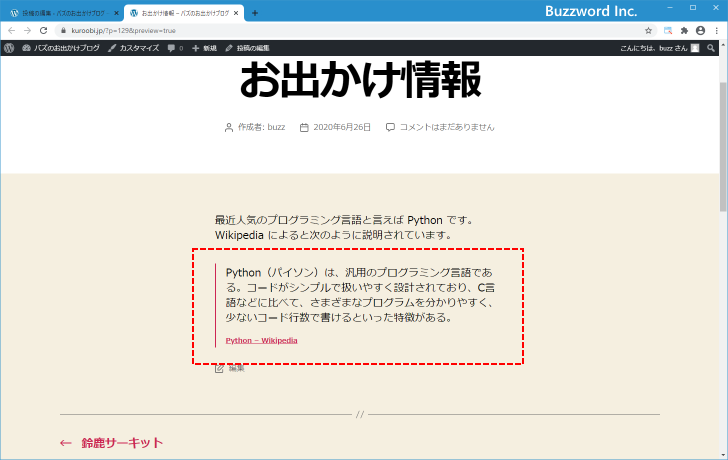The image size is (728, 460).
Task: Close the active お出かけ情報 tab
Action: 235,13
